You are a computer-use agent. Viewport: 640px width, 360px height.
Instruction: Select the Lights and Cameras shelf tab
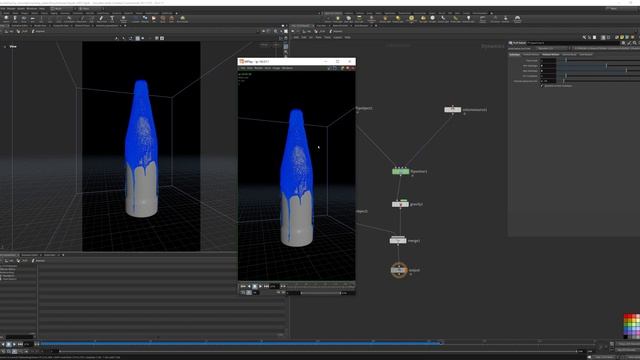(333, 13)
